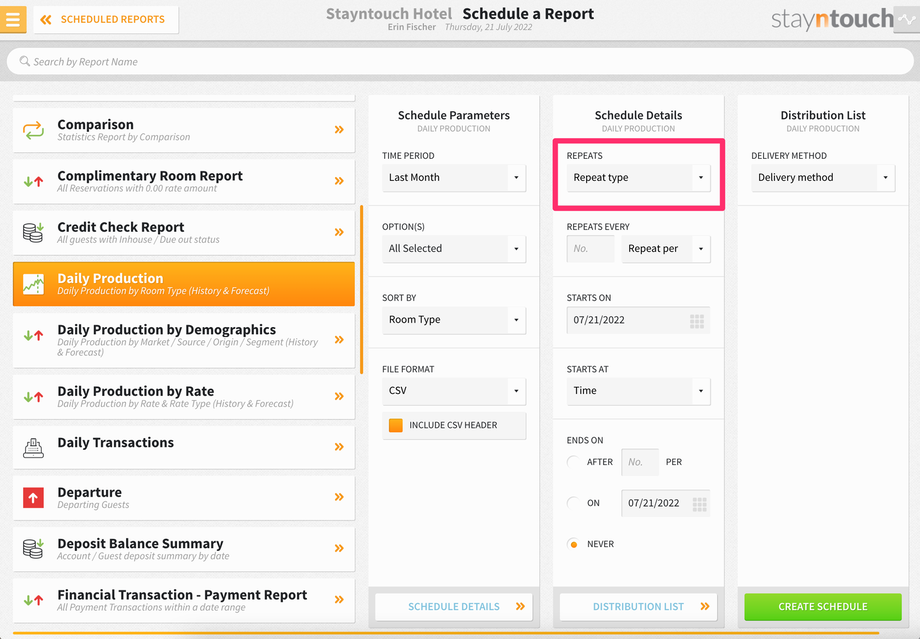This screenshot has height=639, width=920.
Task: Click the green Create Schedule button
Action: tap(823, 607)
